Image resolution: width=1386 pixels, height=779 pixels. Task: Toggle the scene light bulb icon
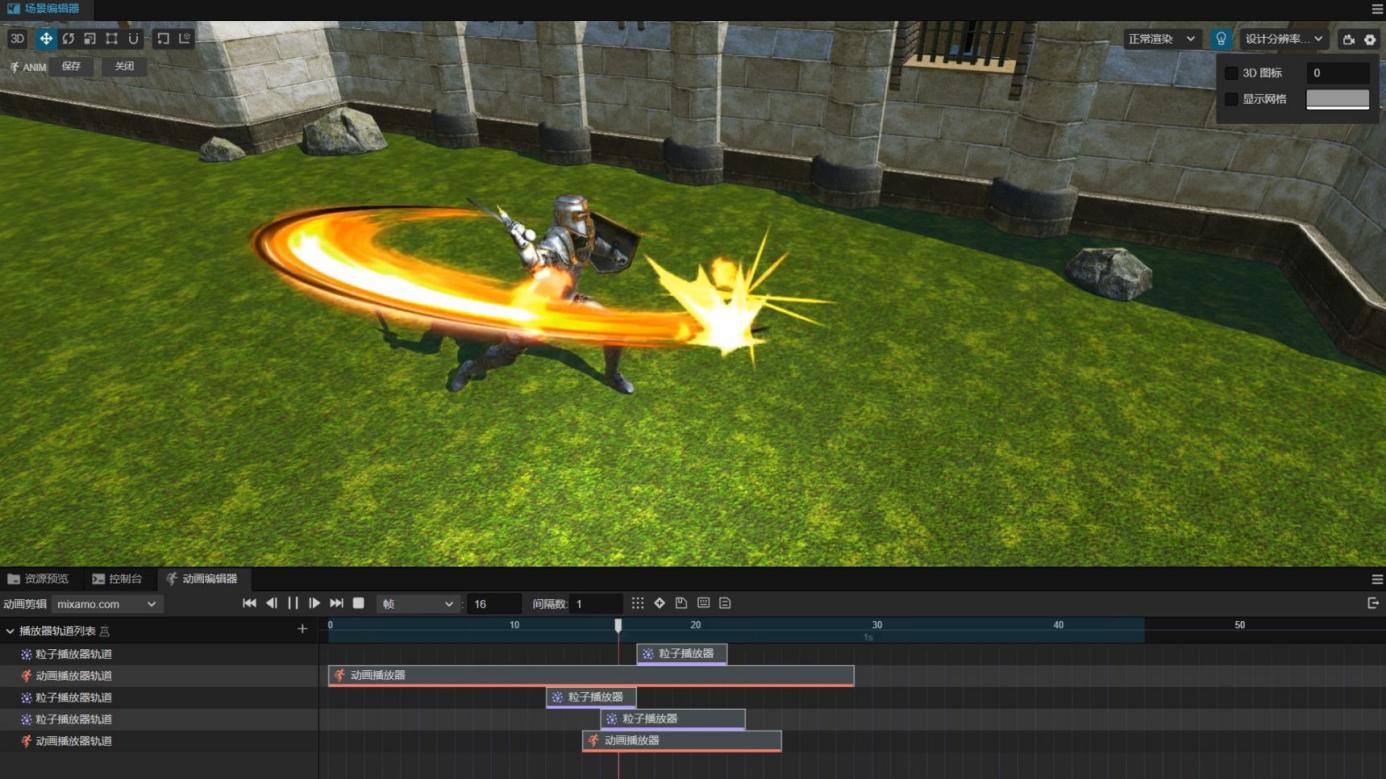pyautogui.click(x=1220, y=39)
